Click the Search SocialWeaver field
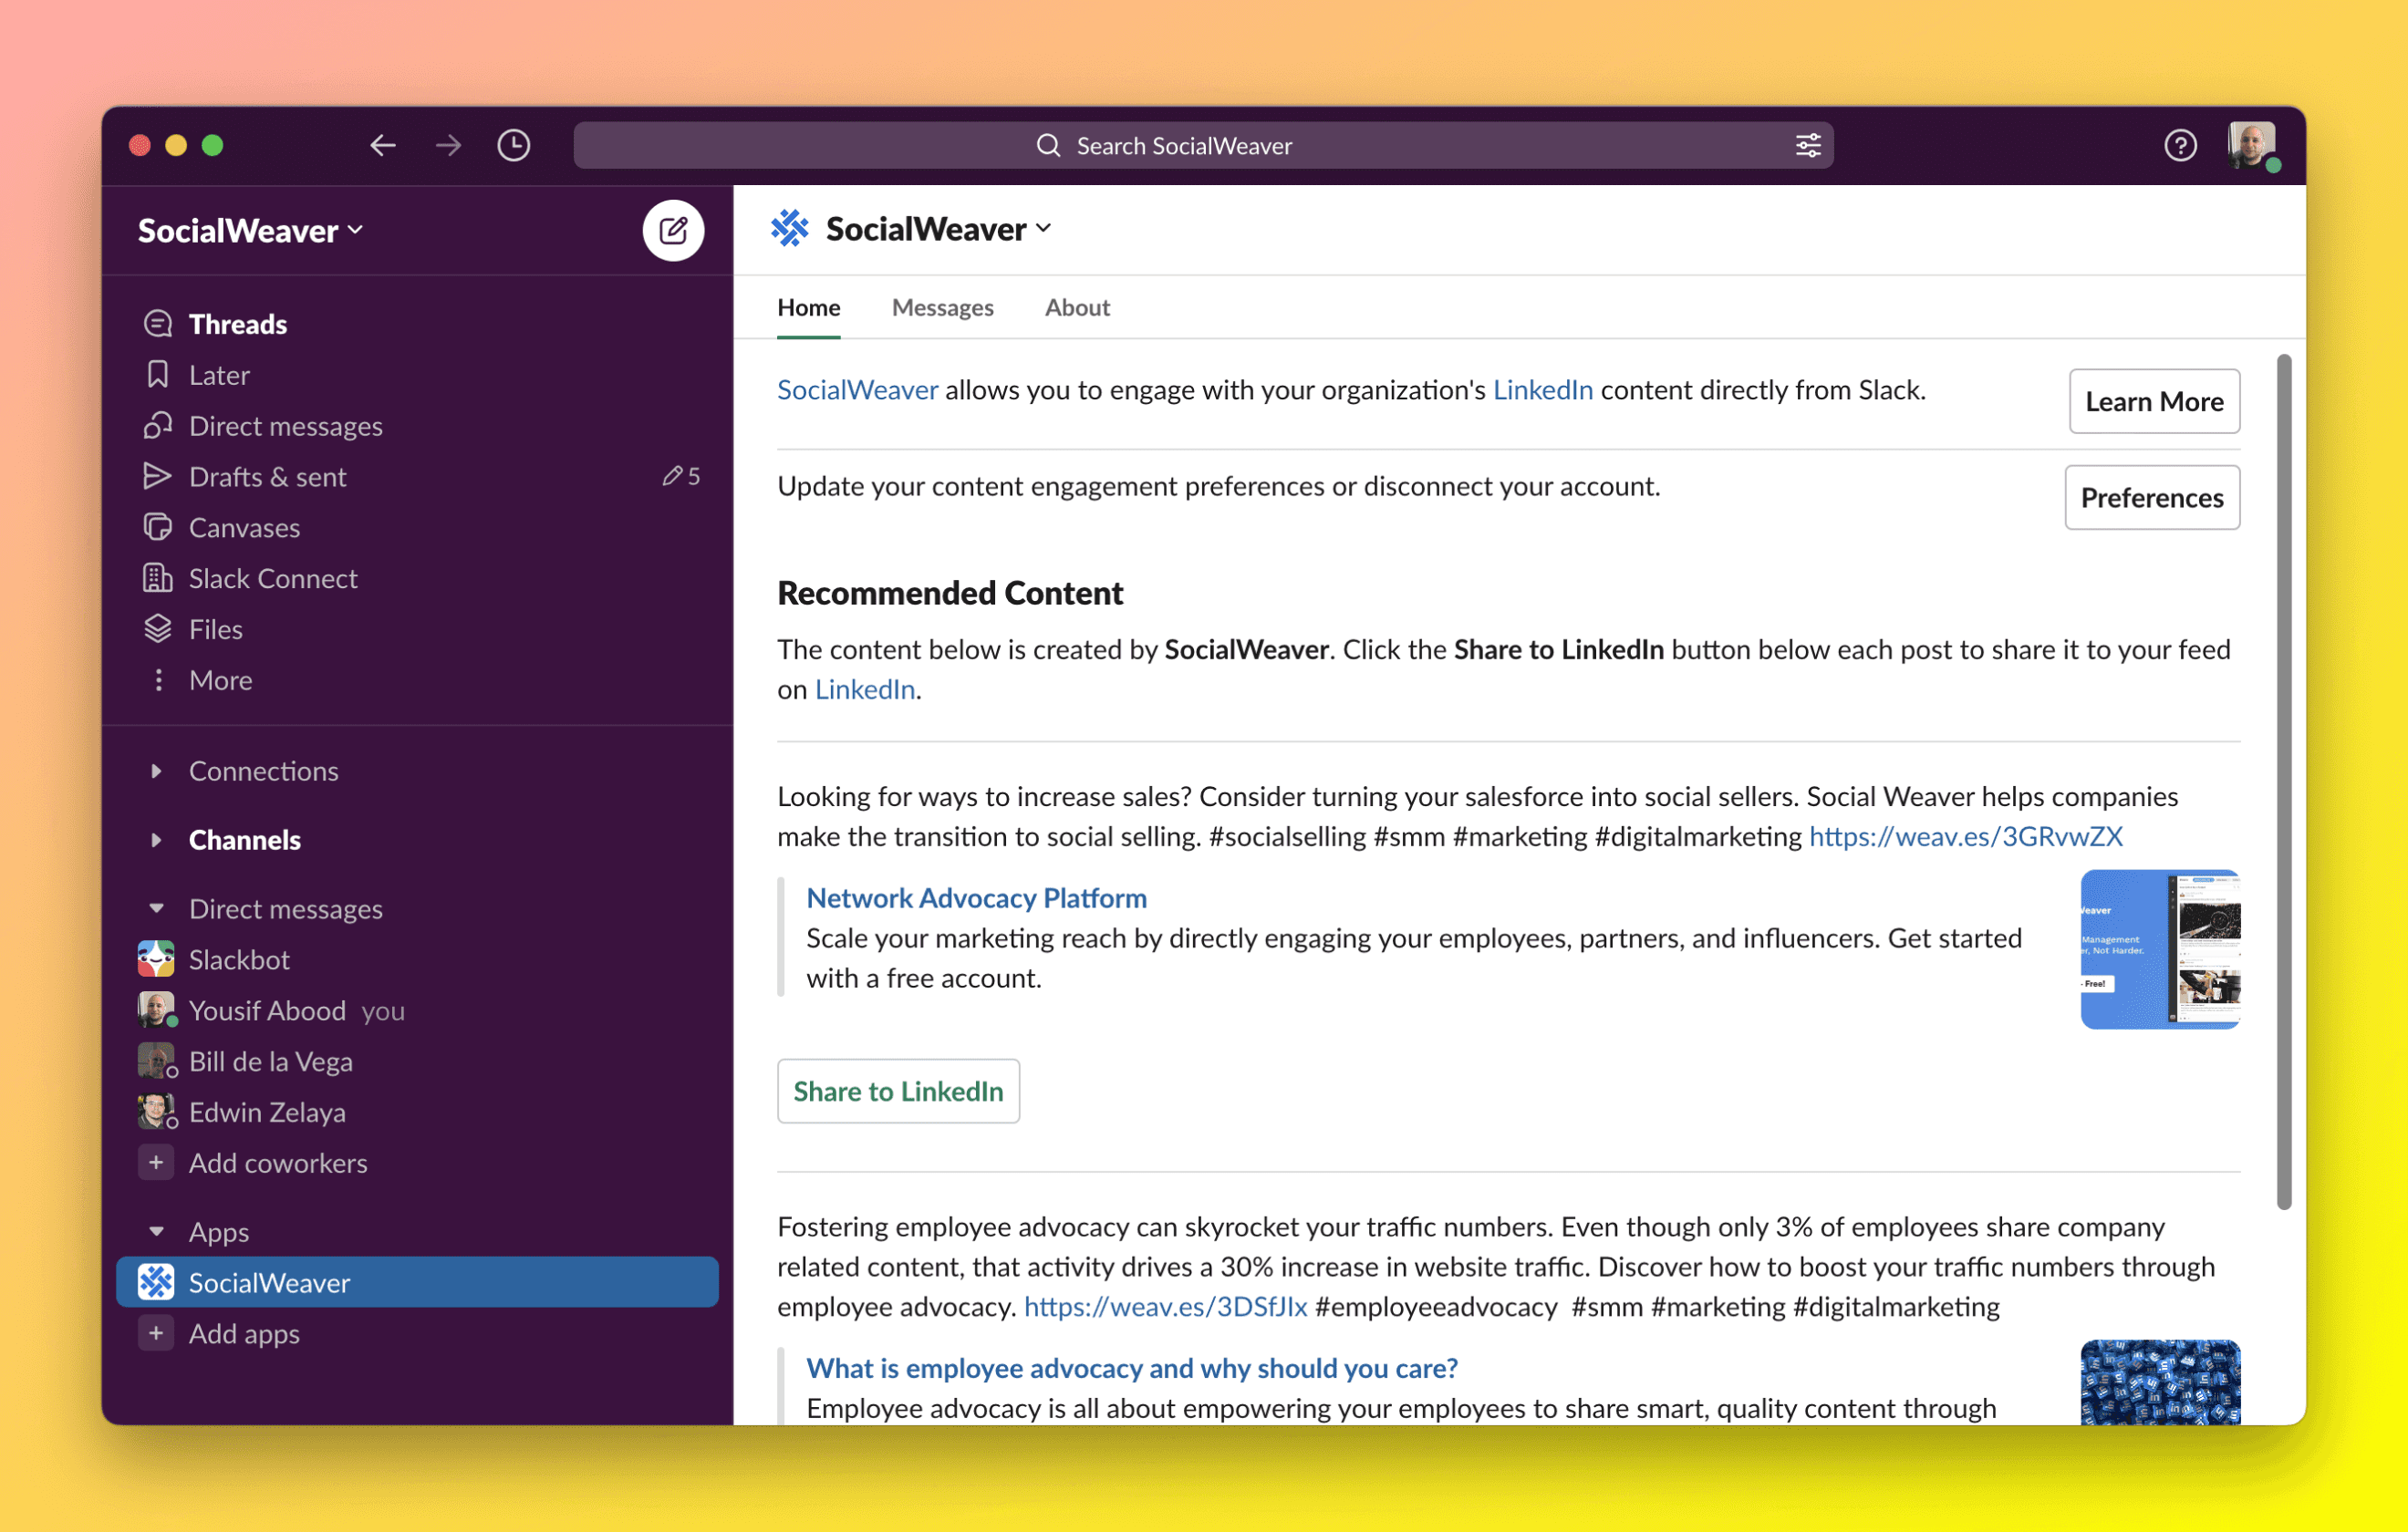Viewport: 2408px width, 1532px height. tap(1204, 146)
